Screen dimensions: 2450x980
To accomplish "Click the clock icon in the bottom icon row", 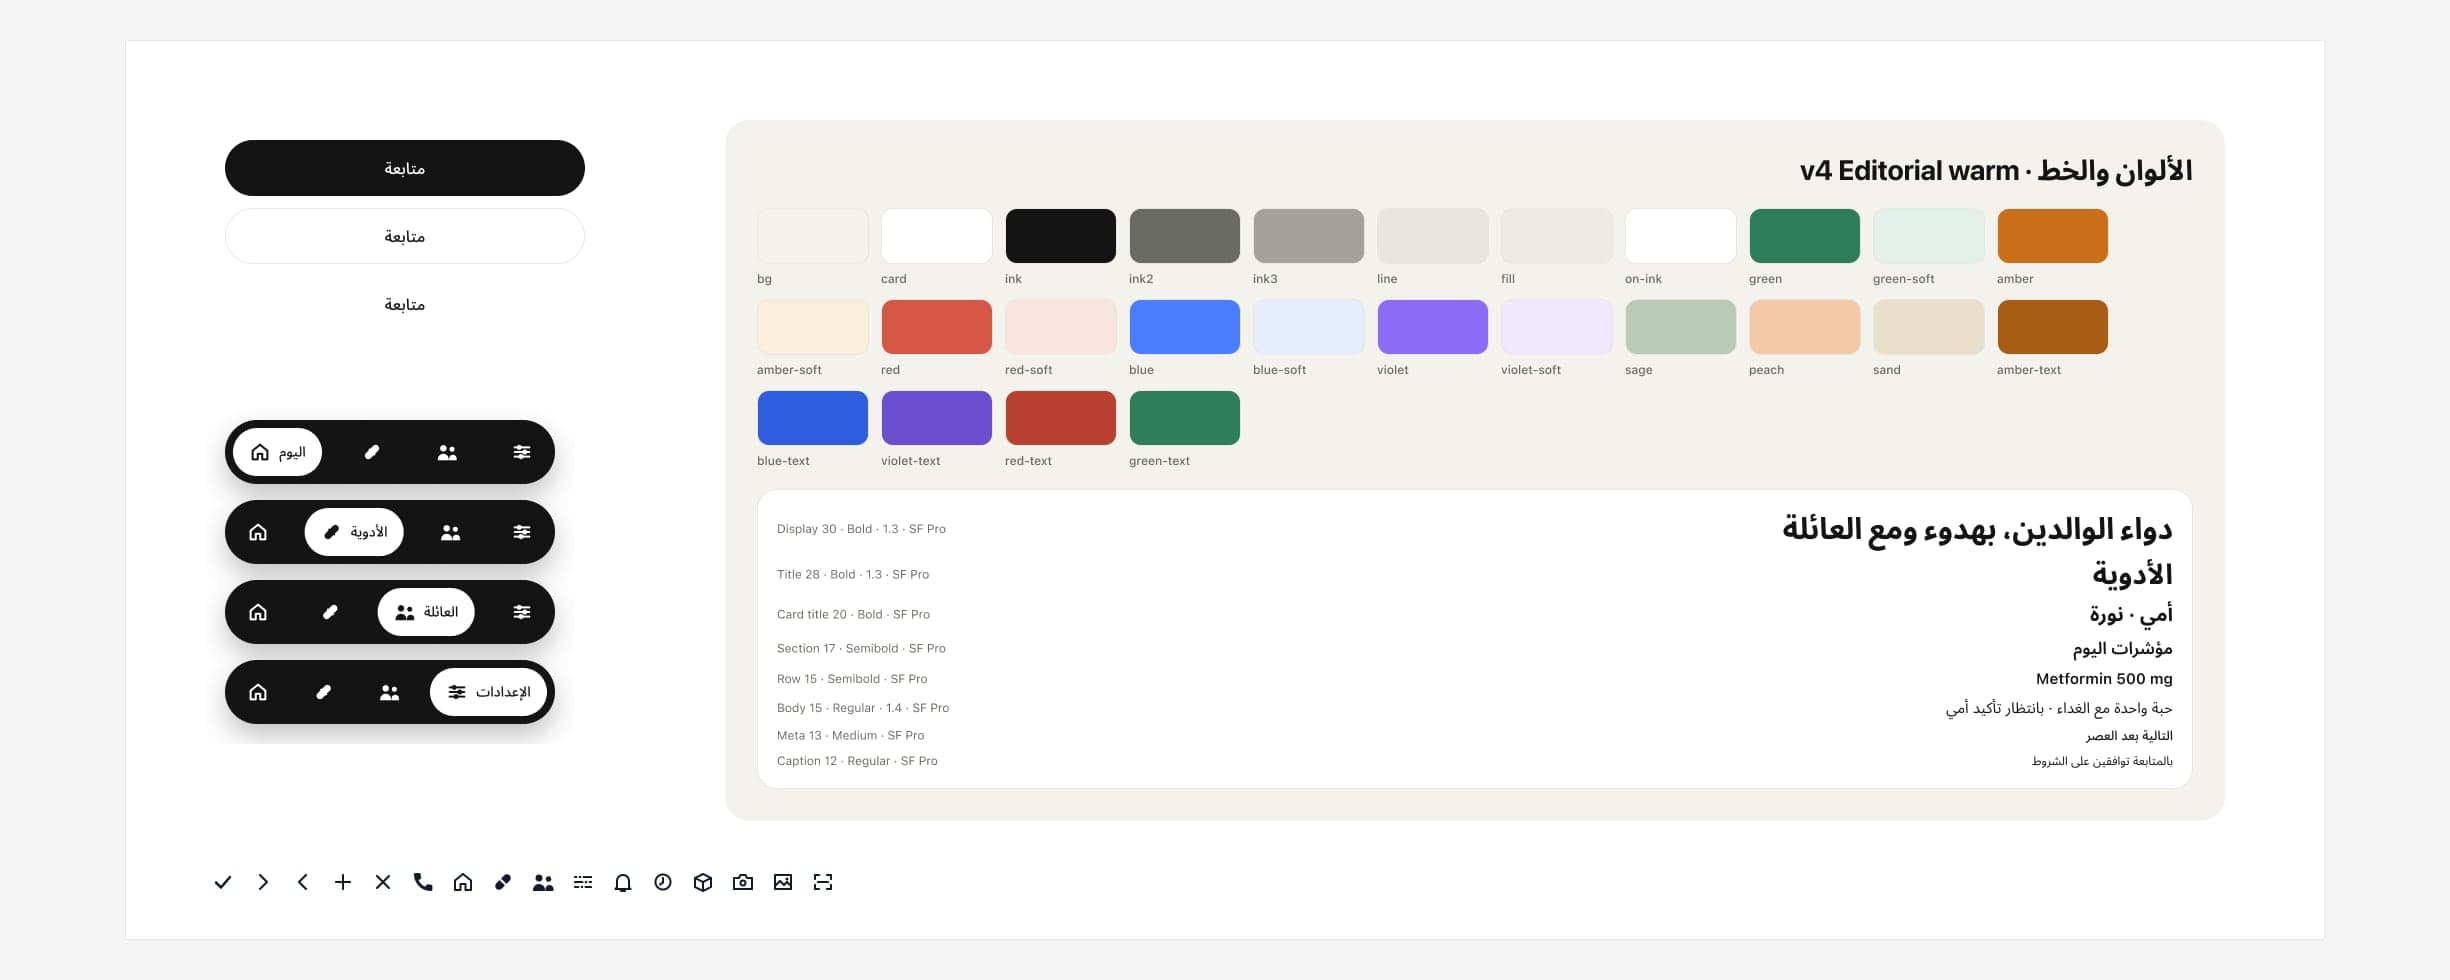I will (663, 882).
